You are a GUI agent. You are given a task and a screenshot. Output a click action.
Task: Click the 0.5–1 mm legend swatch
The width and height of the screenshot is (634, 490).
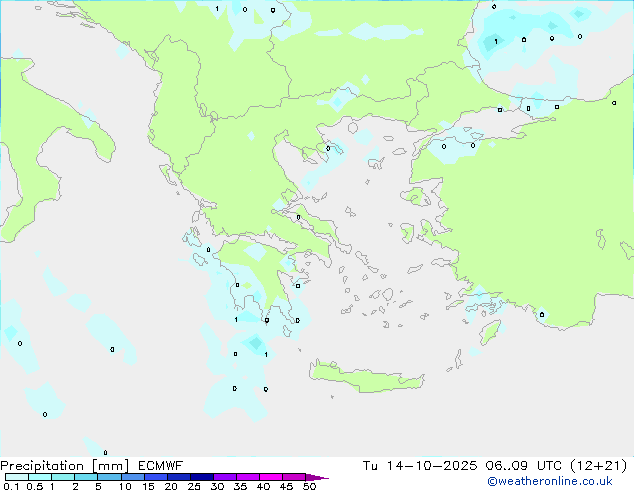click(x=40, y=477)
